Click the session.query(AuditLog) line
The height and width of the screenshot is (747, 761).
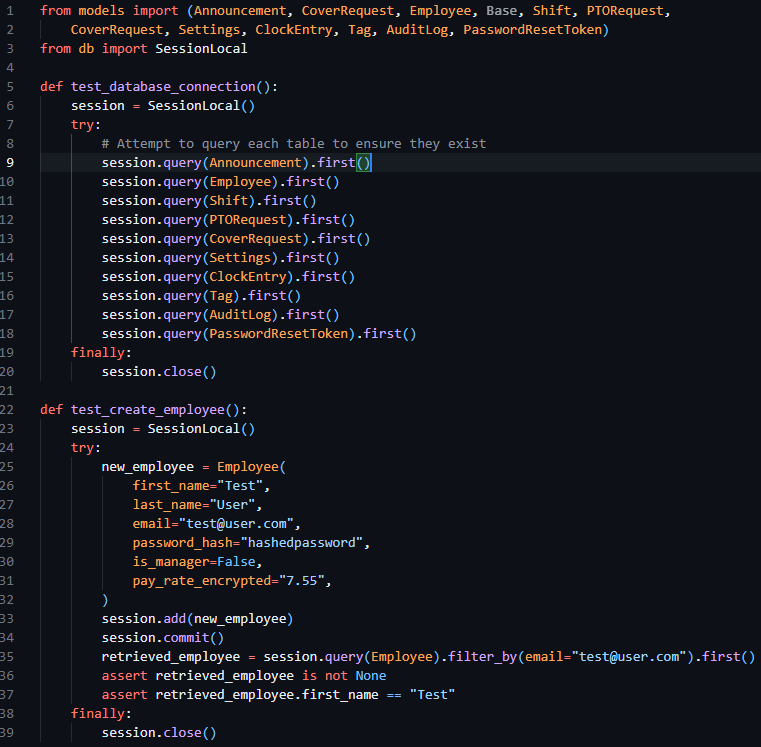(220, 314)
